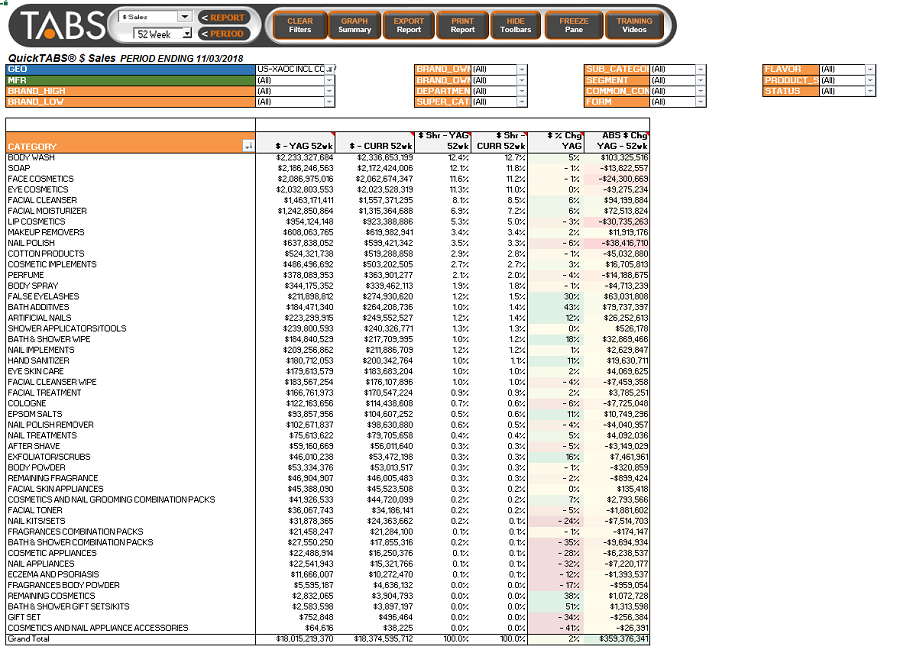
Task: Expand the FORM filter dropdown
Action: 700,102
